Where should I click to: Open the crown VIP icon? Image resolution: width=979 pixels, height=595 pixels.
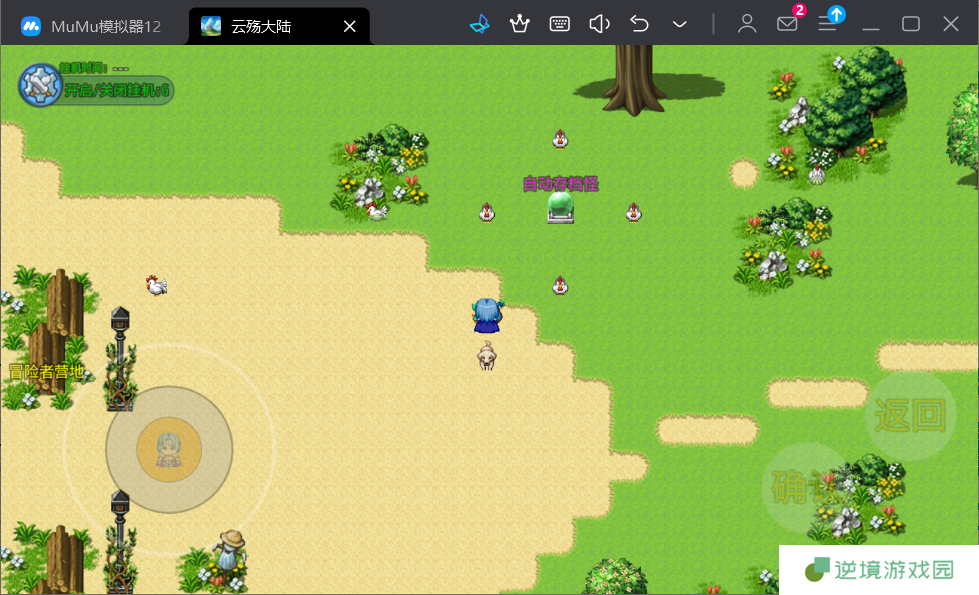519,24
